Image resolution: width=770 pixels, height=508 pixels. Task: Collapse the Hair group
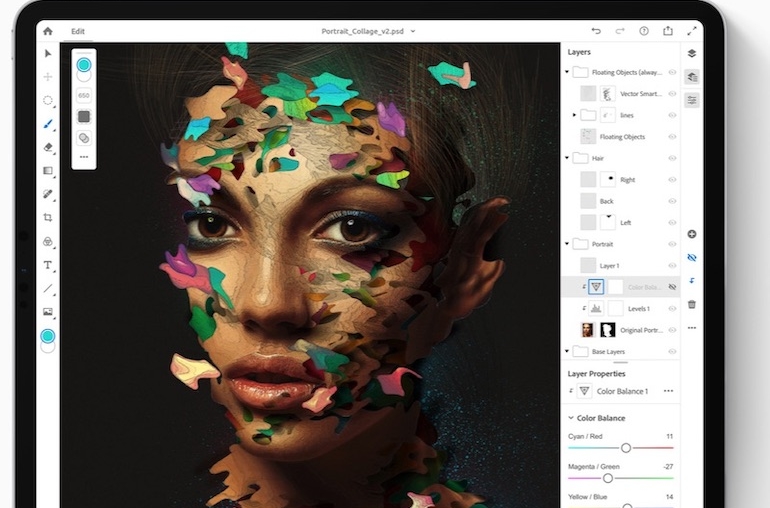pyautogui.click(x=567, y=158)
